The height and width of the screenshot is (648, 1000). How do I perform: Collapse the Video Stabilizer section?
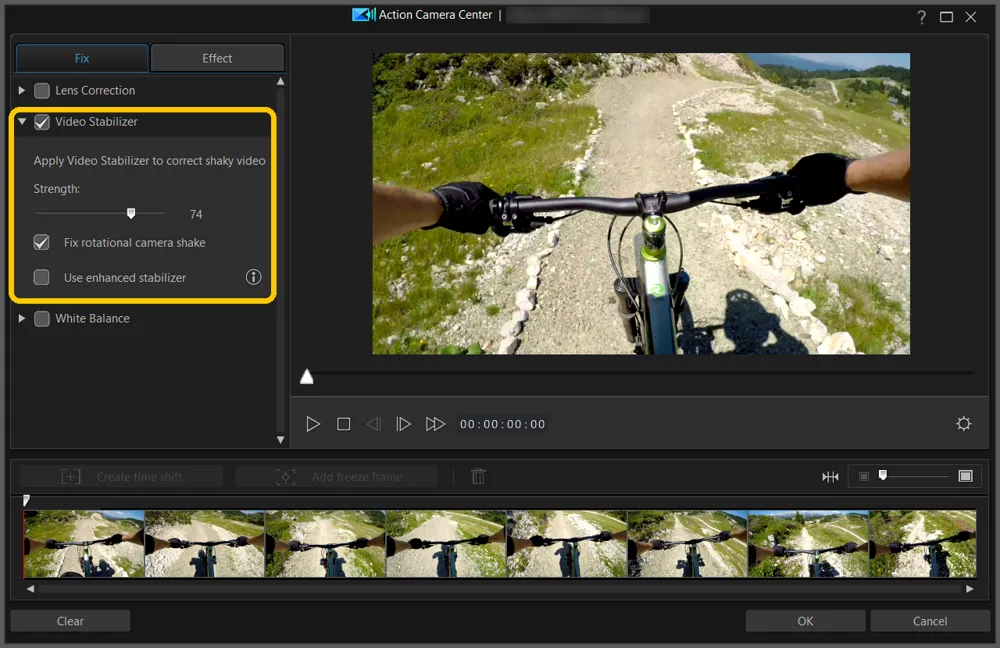coord(22,121)
